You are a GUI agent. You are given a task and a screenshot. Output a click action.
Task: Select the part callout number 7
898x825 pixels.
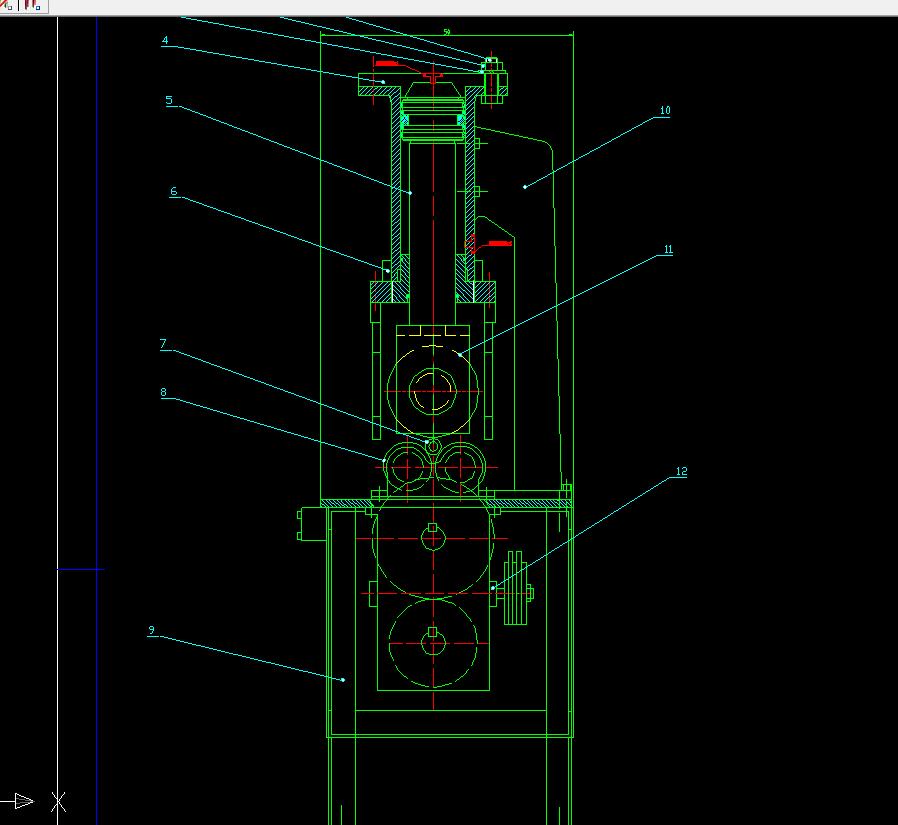(163, 344)
